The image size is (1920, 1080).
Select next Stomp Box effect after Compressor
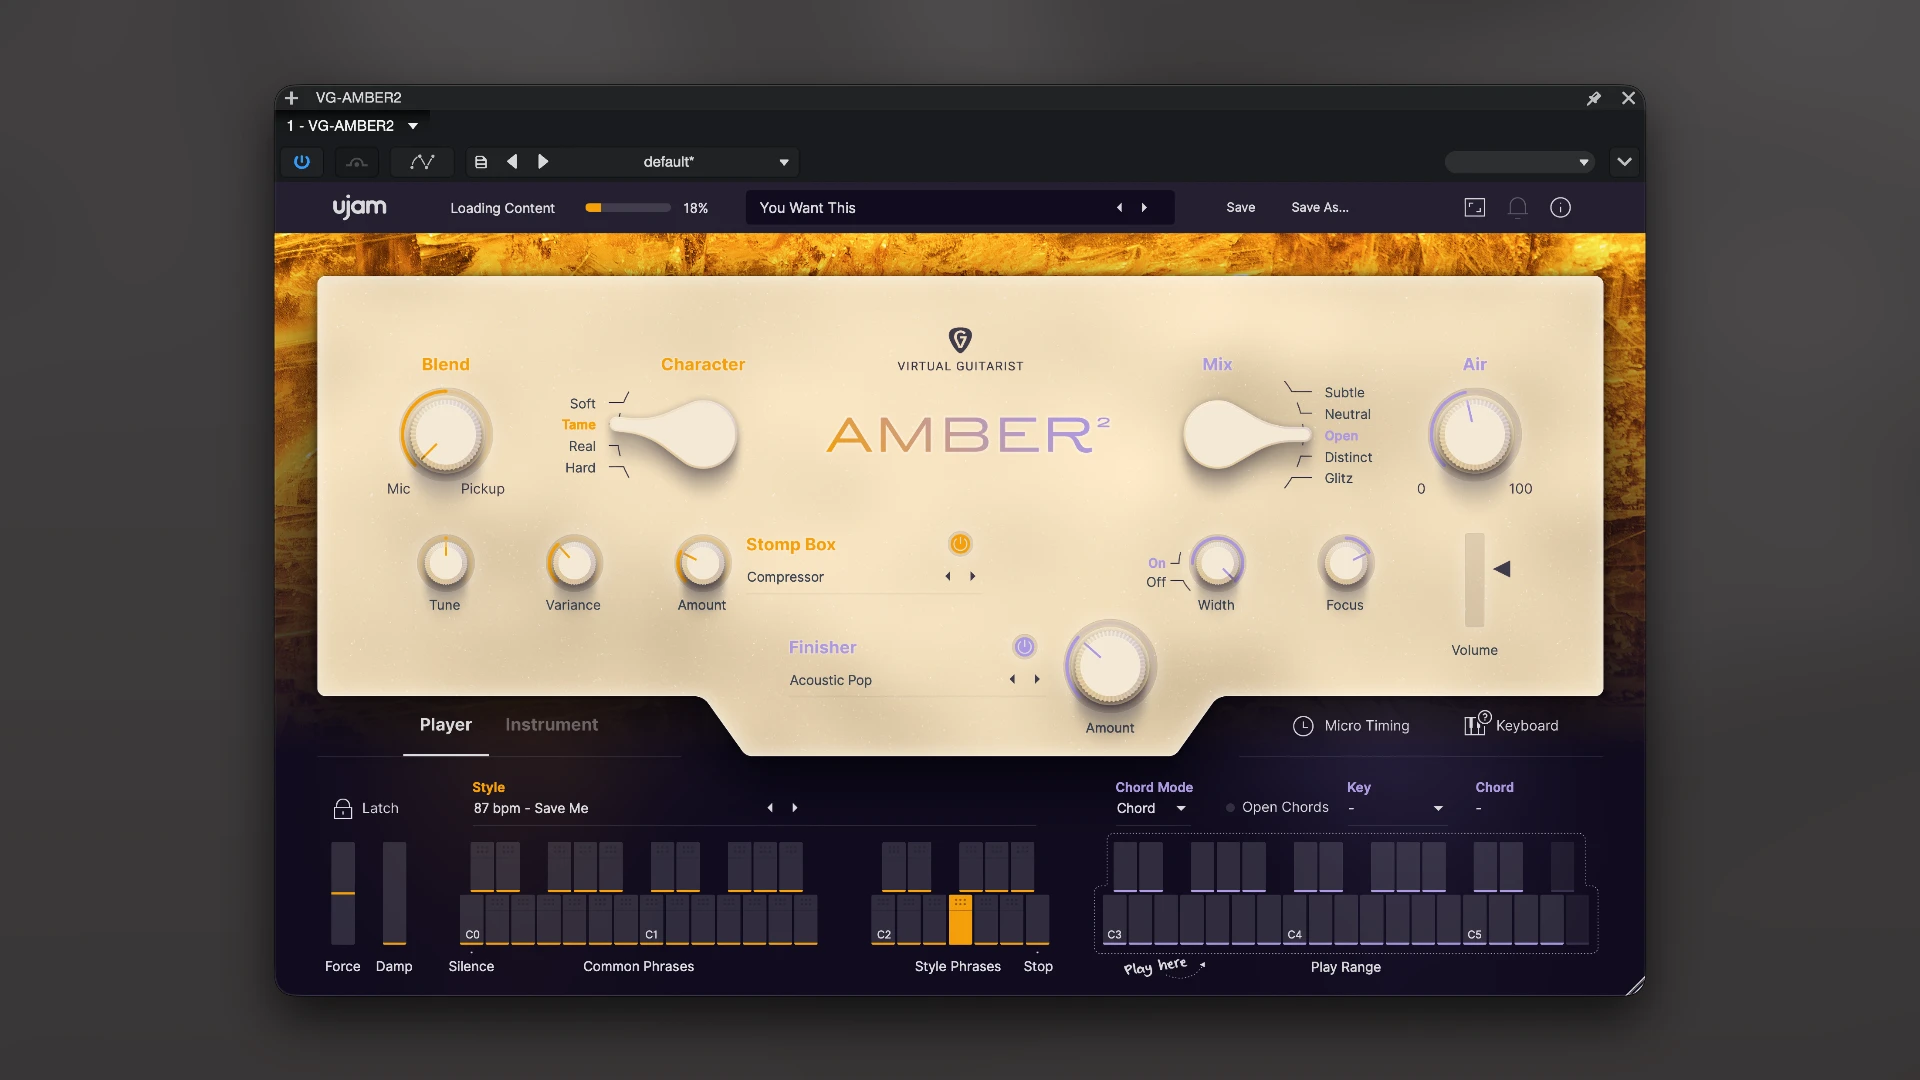click(x=972, y=577)
